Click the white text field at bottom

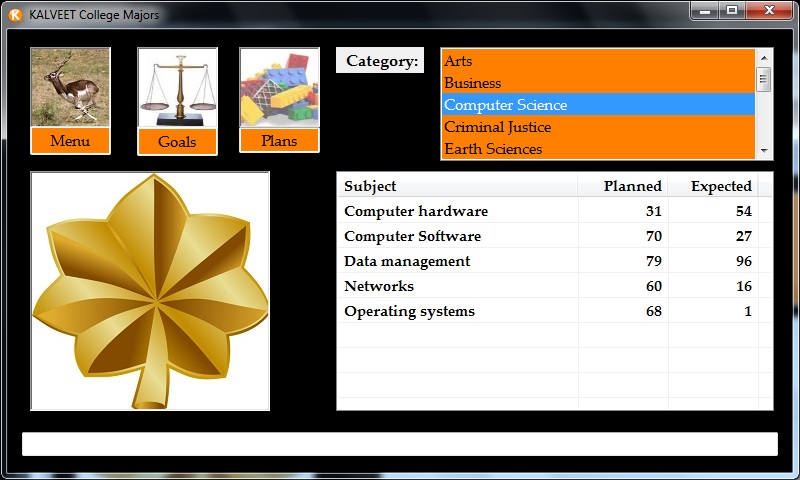tap(400, 444)
